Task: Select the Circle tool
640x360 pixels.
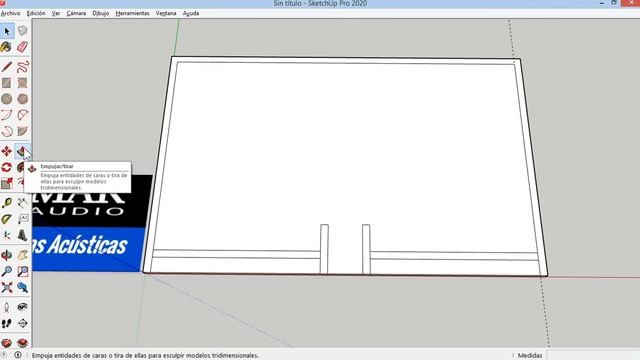Action: point(7,99)
